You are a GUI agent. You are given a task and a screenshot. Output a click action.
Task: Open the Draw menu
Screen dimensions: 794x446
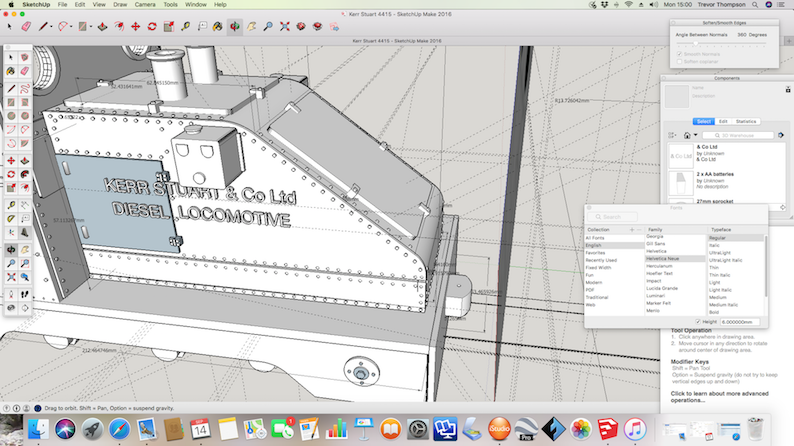(120, 5)
